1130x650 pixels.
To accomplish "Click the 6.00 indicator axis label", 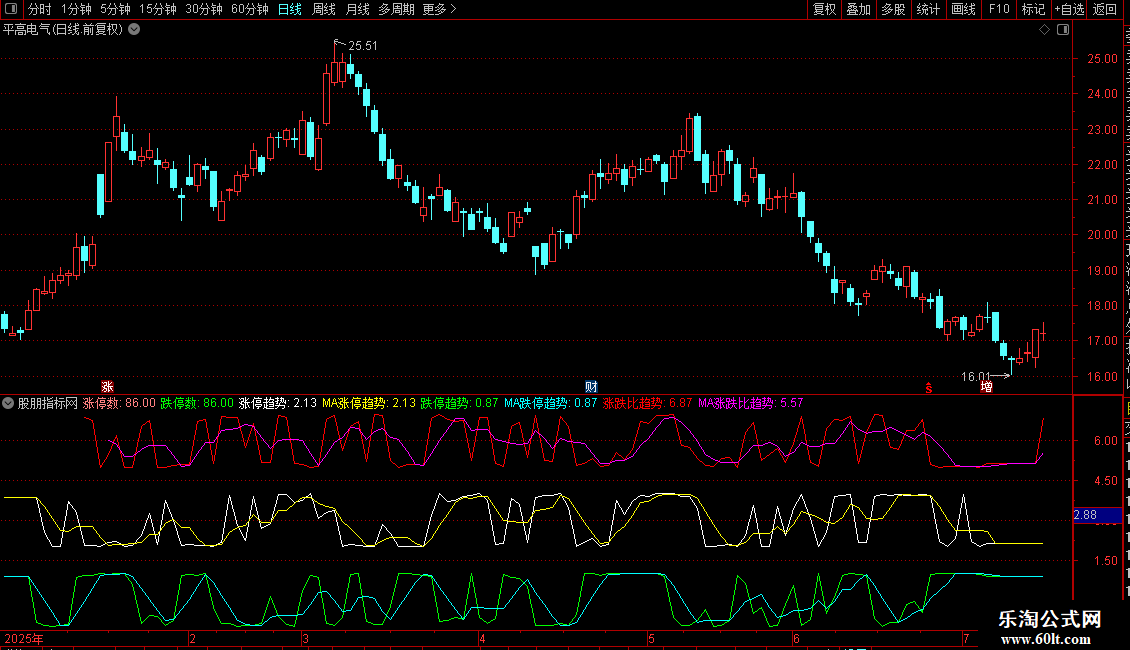I will (1105, 441).
